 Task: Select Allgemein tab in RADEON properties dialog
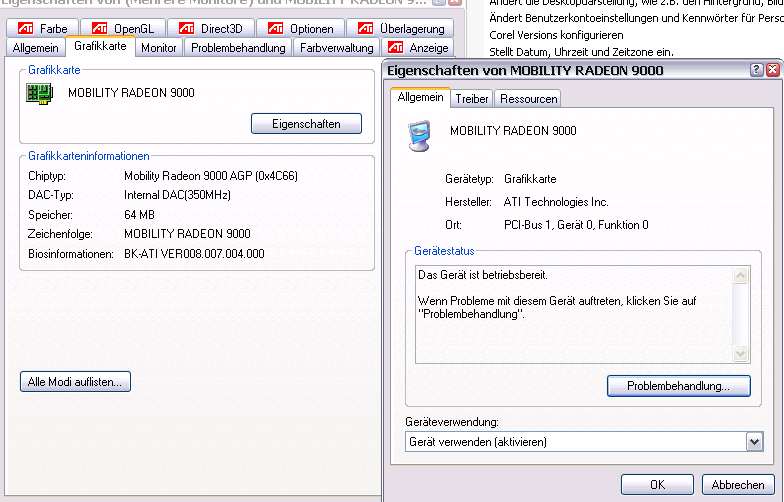pos(420,97)
